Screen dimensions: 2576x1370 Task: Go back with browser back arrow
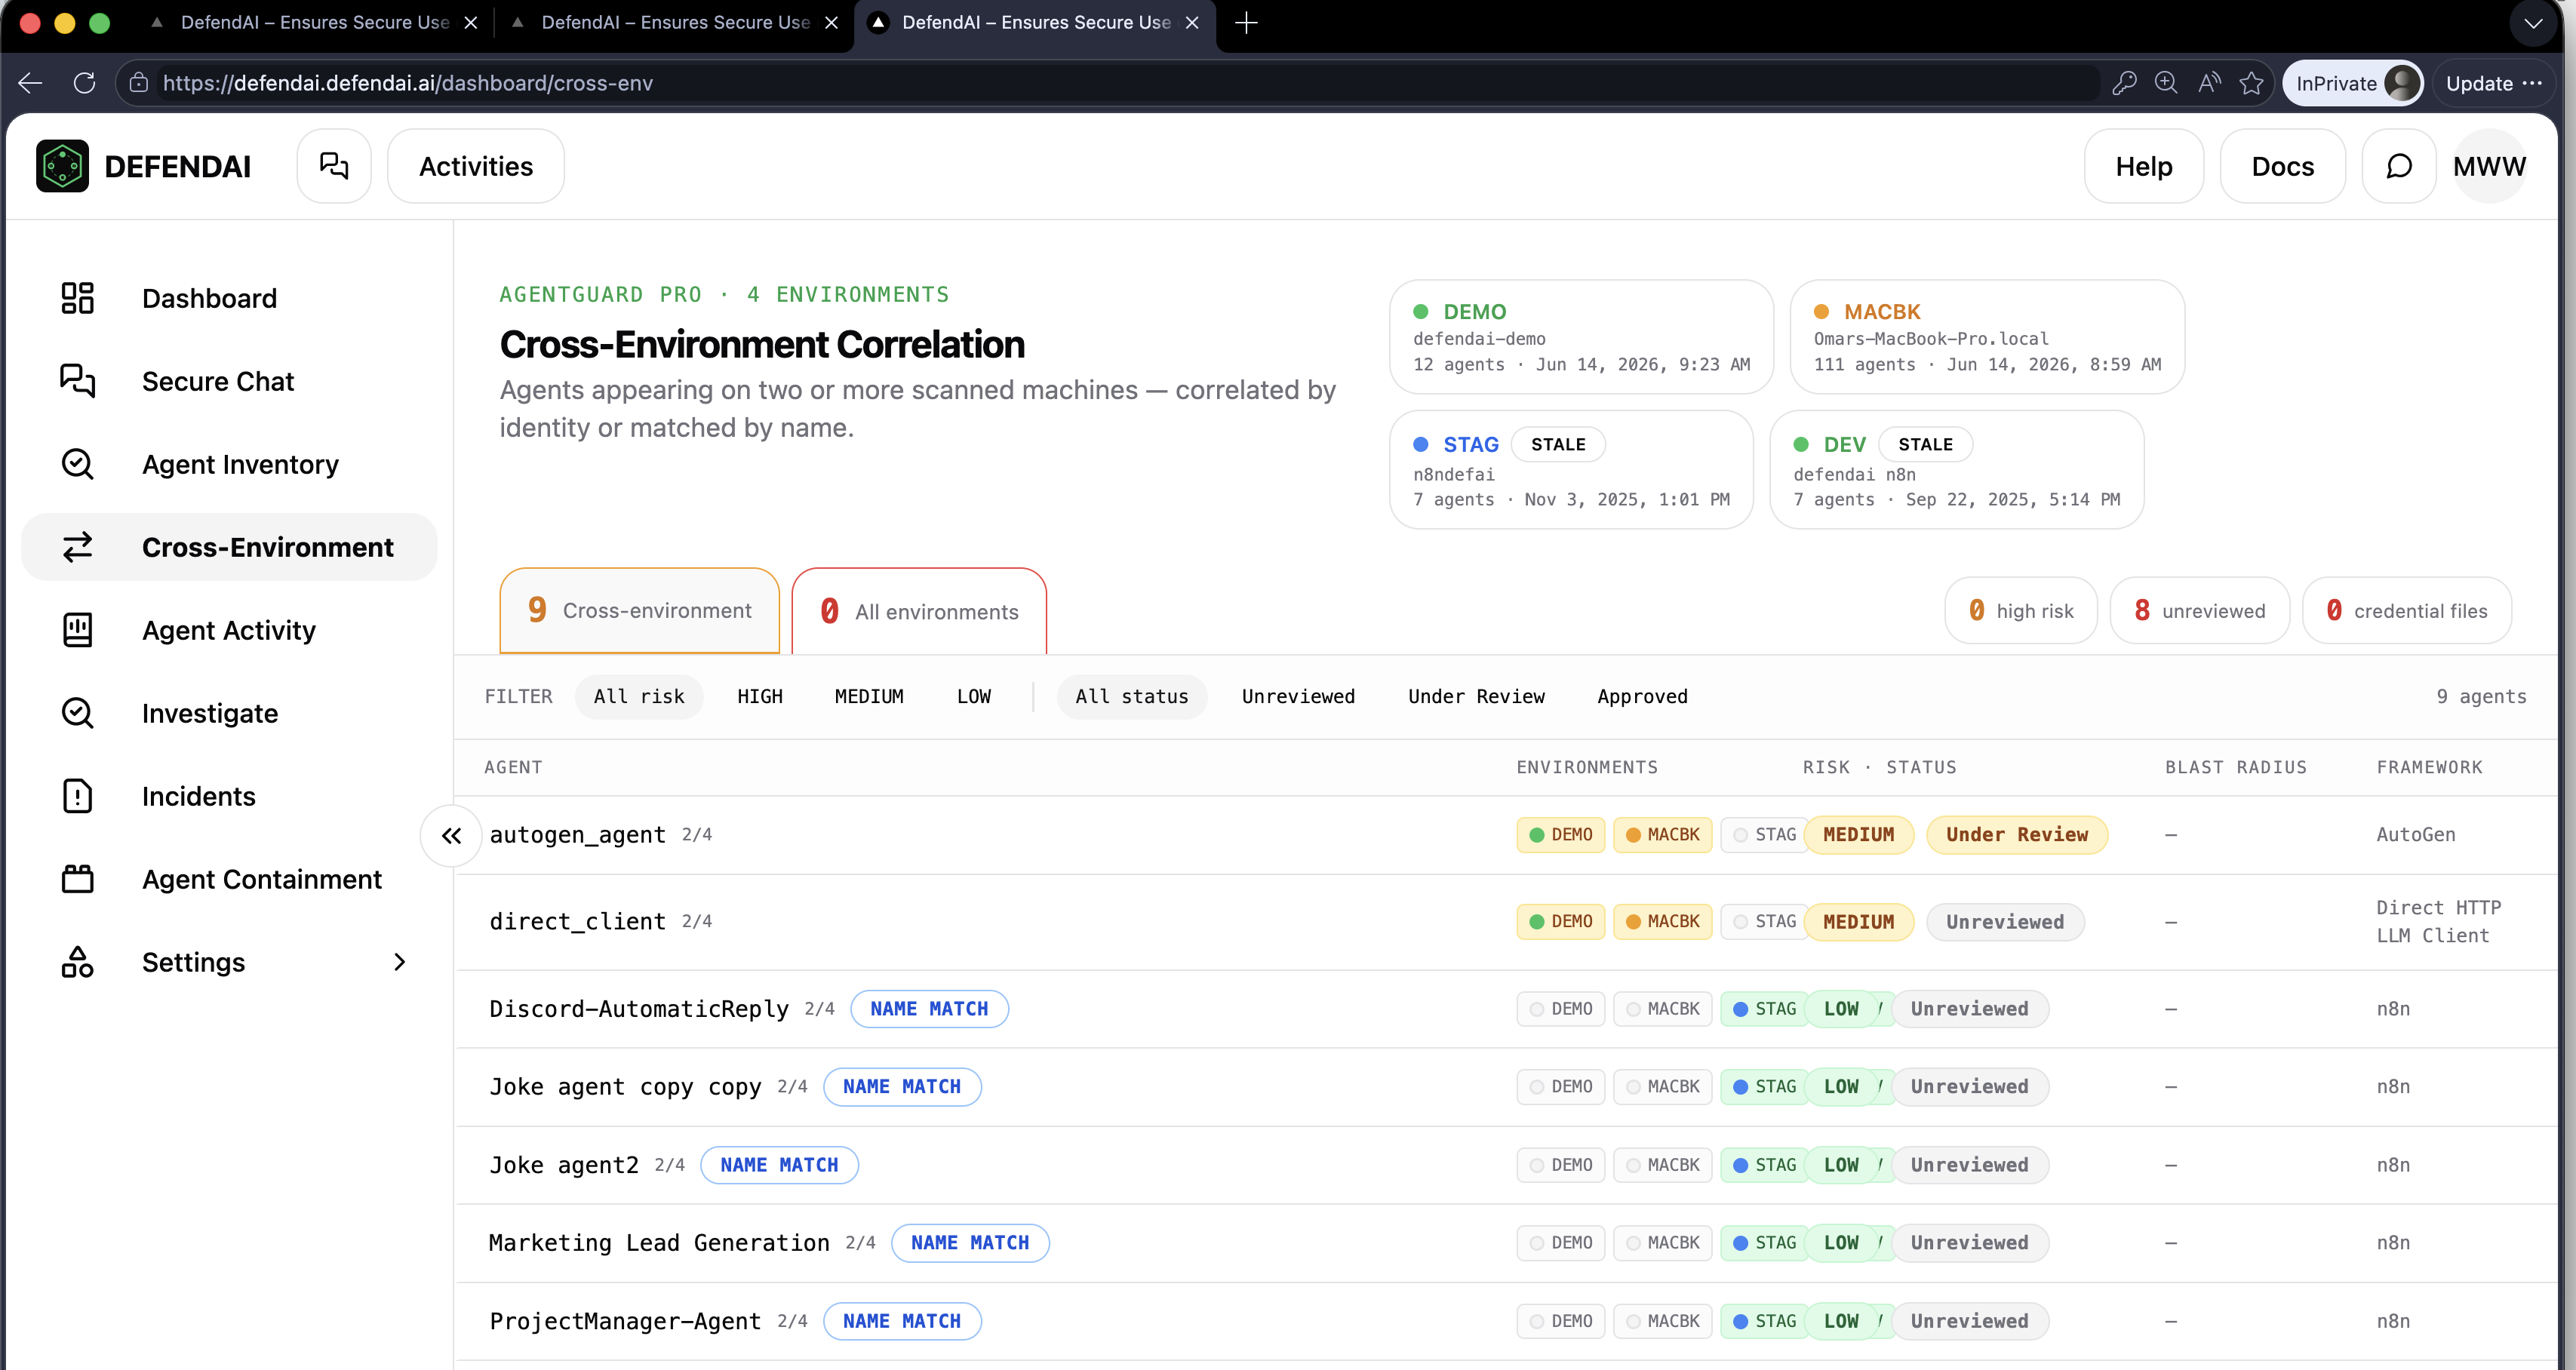pyautogui.click(x=30, y=83)
